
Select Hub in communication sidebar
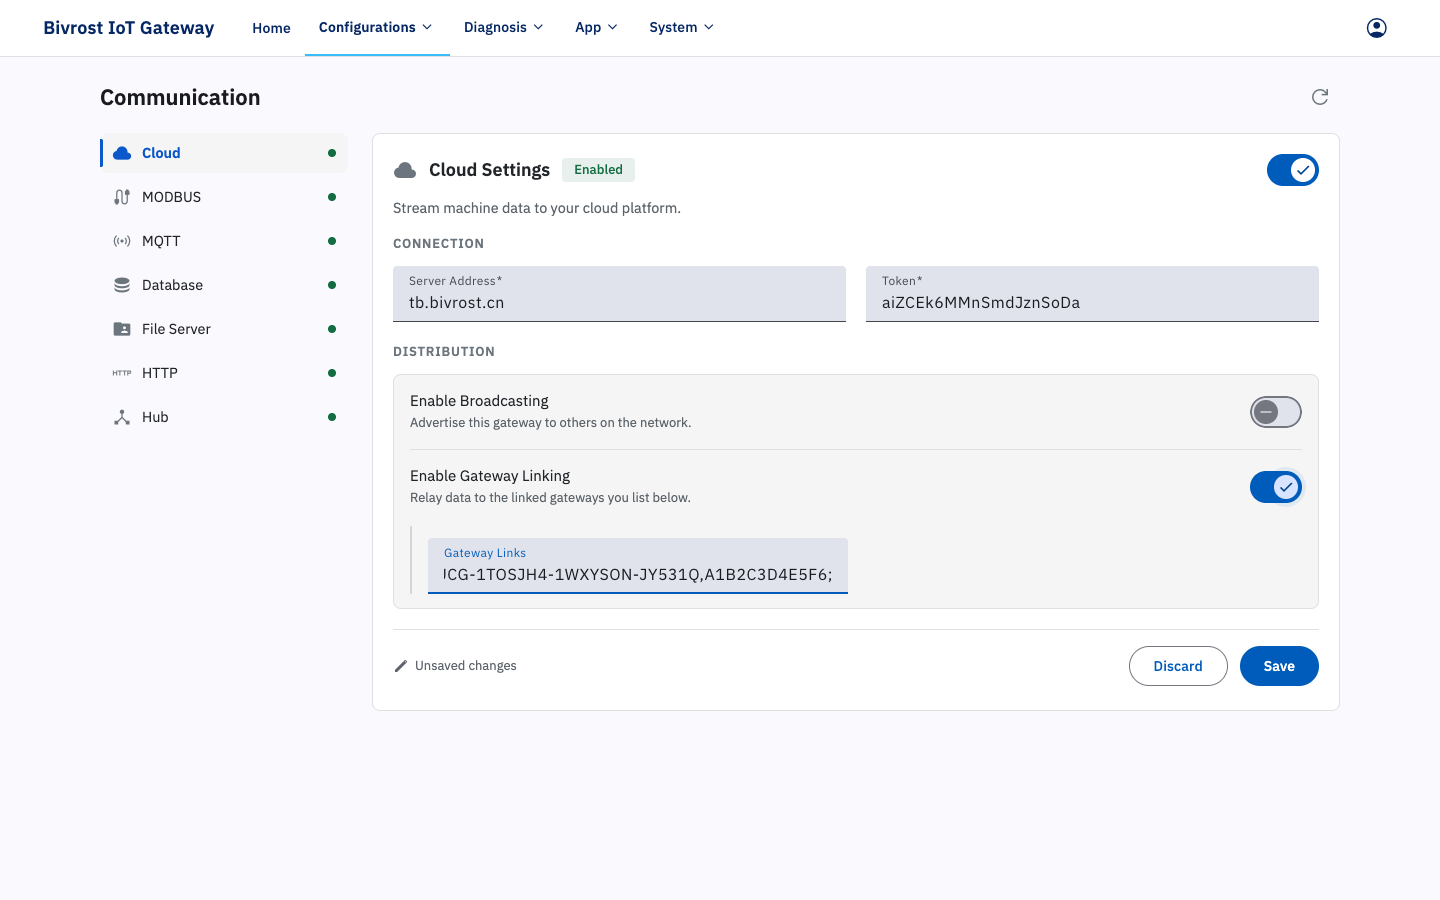pyautogui.click(x=224, y=417)
